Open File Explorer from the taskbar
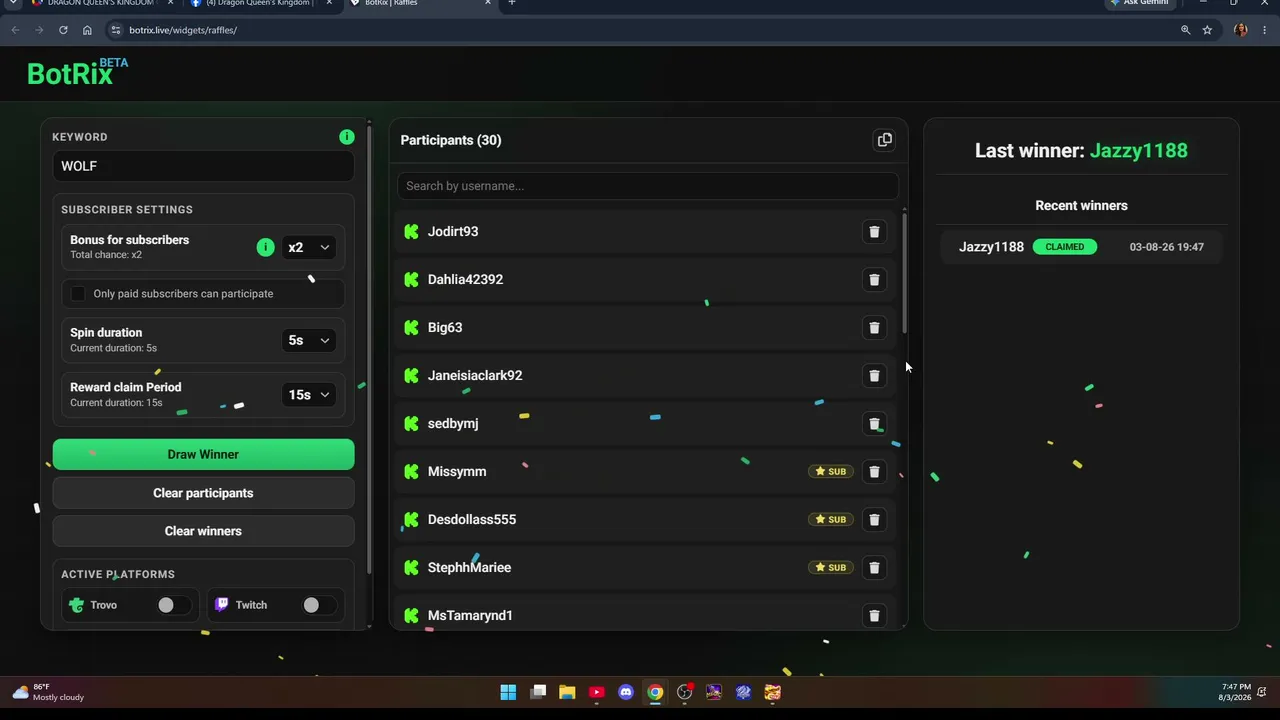 click(x=567, y=692)
